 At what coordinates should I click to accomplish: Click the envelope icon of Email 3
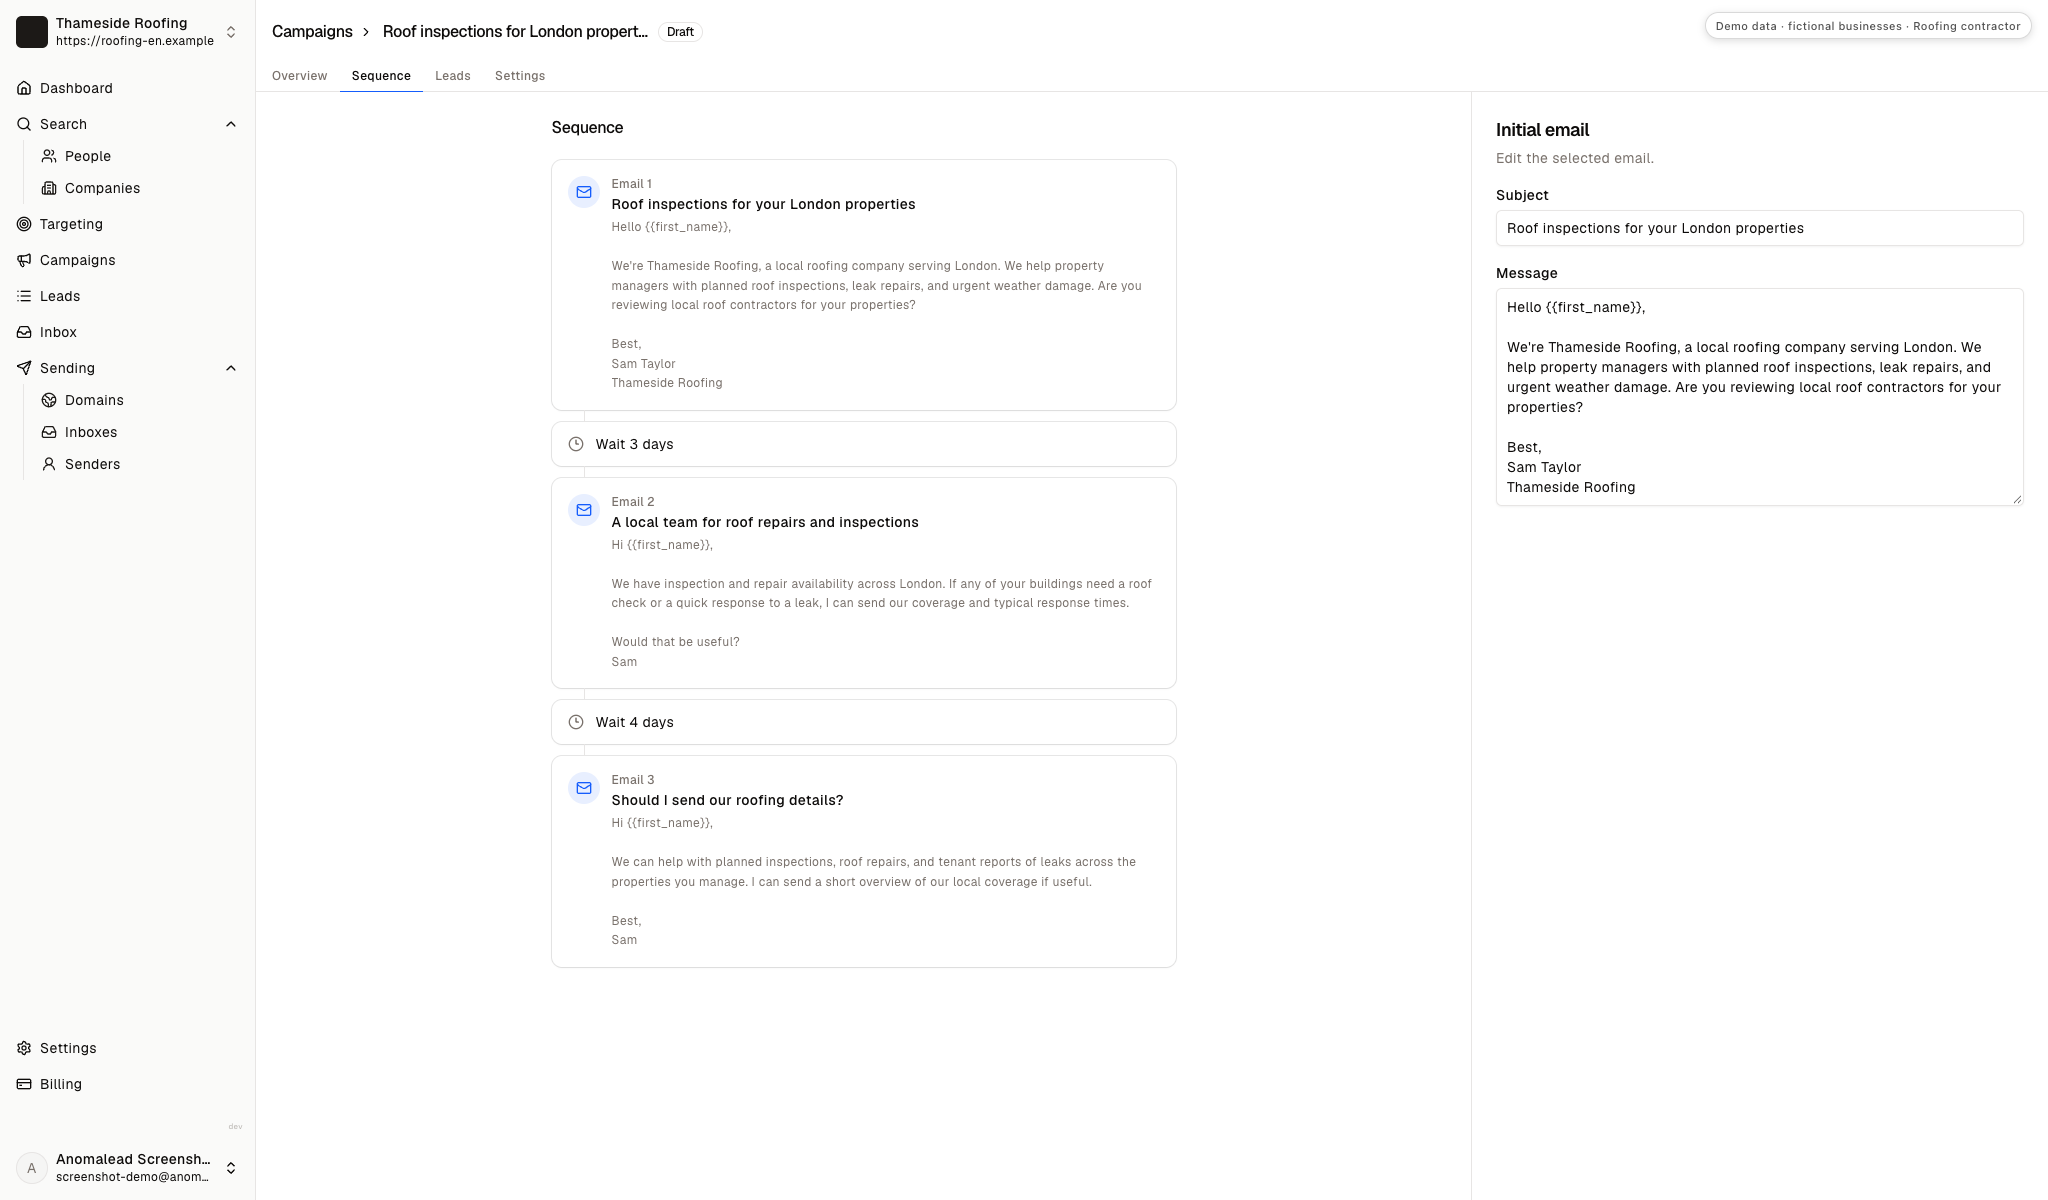point(584,788)
